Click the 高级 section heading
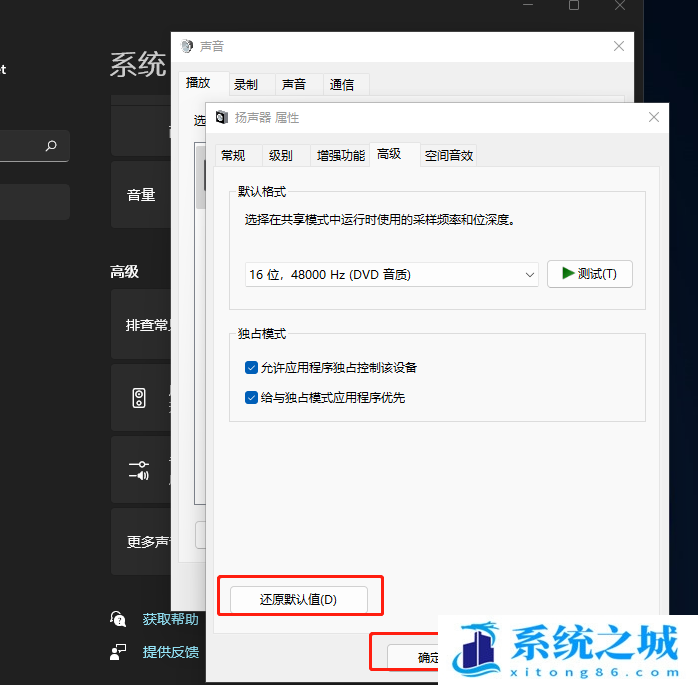This screenshot has width=698, height=685. pyautogui.click(x=125, y=272)
